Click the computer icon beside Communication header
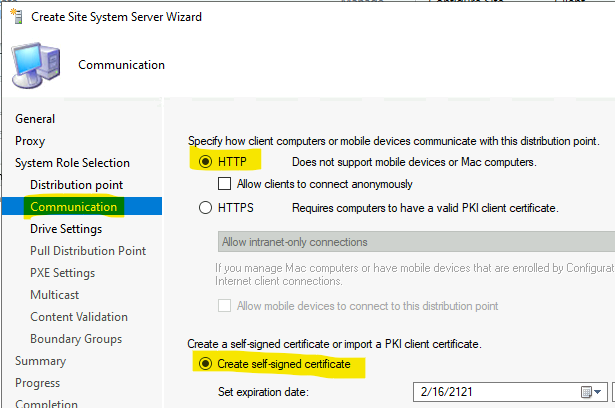615x408 pixels. coord(36,65)
